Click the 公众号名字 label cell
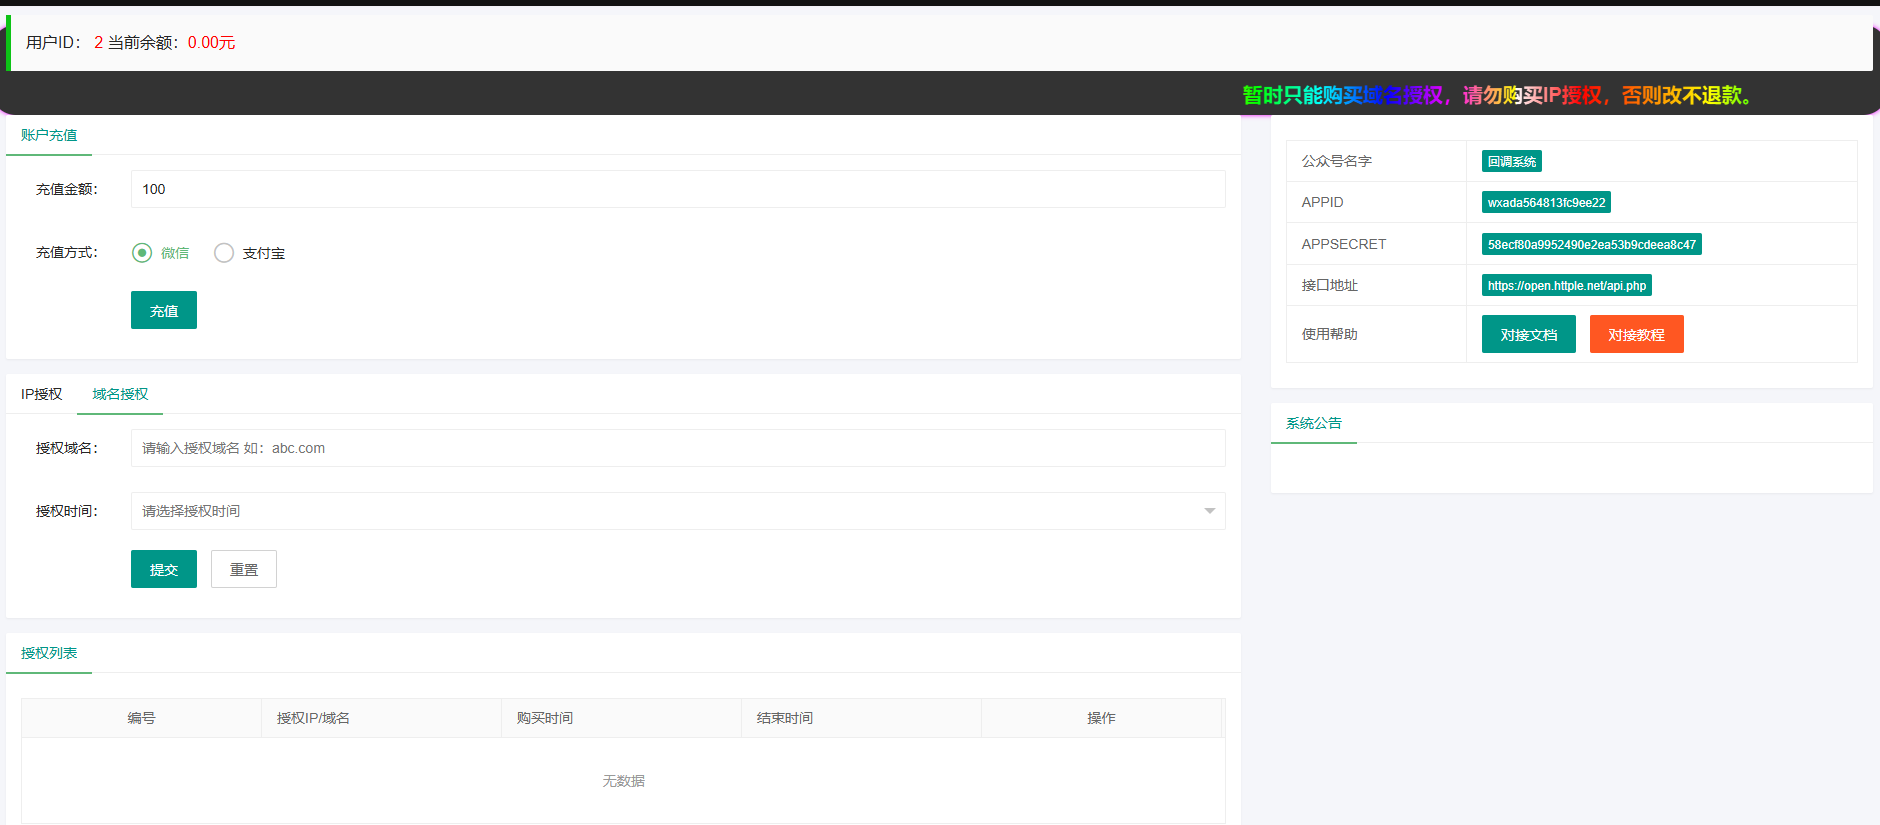The image size is (1880, 825). click(x=1376, y=161)
